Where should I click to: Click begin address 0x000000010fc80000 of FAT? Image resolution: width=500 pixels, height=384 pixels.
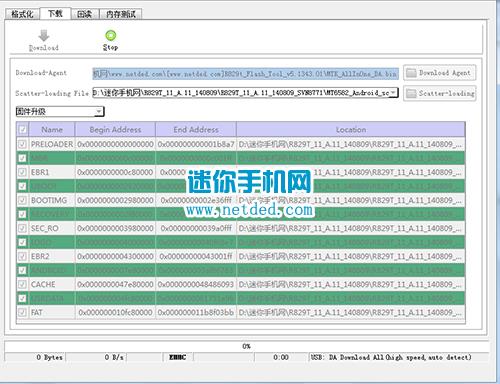pos(115,312)
